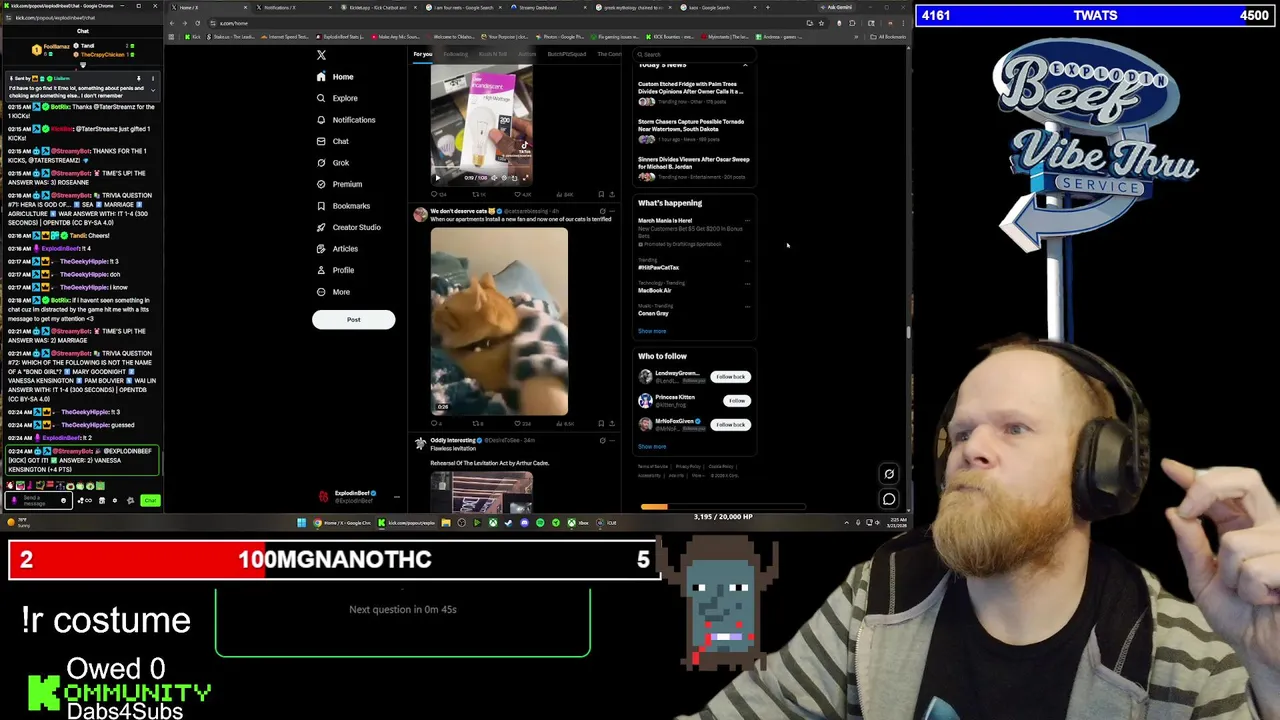Open chat settings gear icon
Image resolution: width=1280 pixels, height=720 pixels.
pyautogui.click(x=130, y=500)
